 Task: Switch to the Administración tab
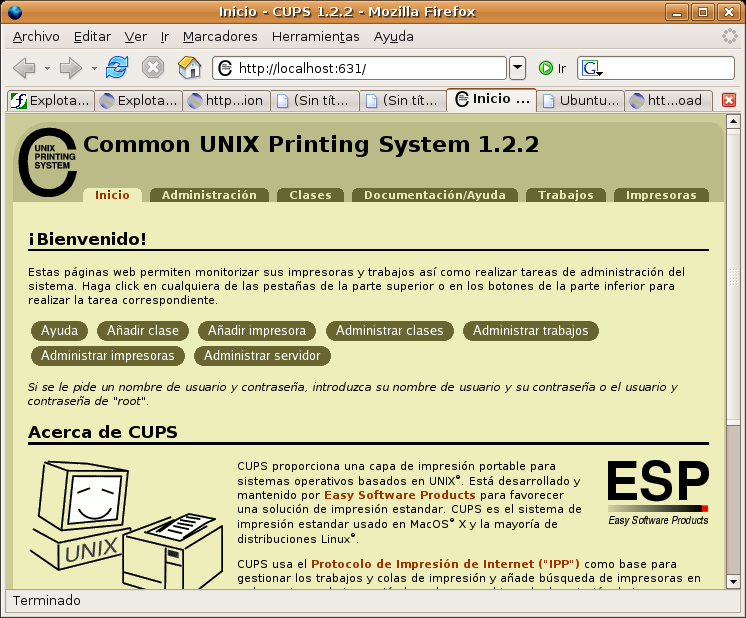[x=209, y=195]
